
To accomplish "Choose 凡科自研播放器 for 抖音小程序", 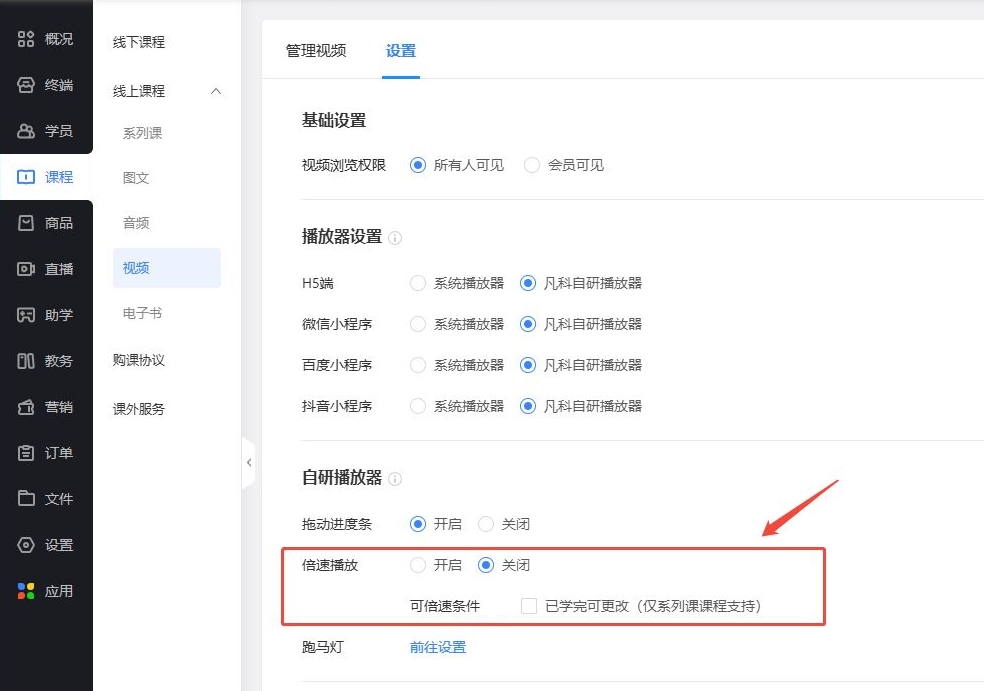I will (x=528, y=406).
